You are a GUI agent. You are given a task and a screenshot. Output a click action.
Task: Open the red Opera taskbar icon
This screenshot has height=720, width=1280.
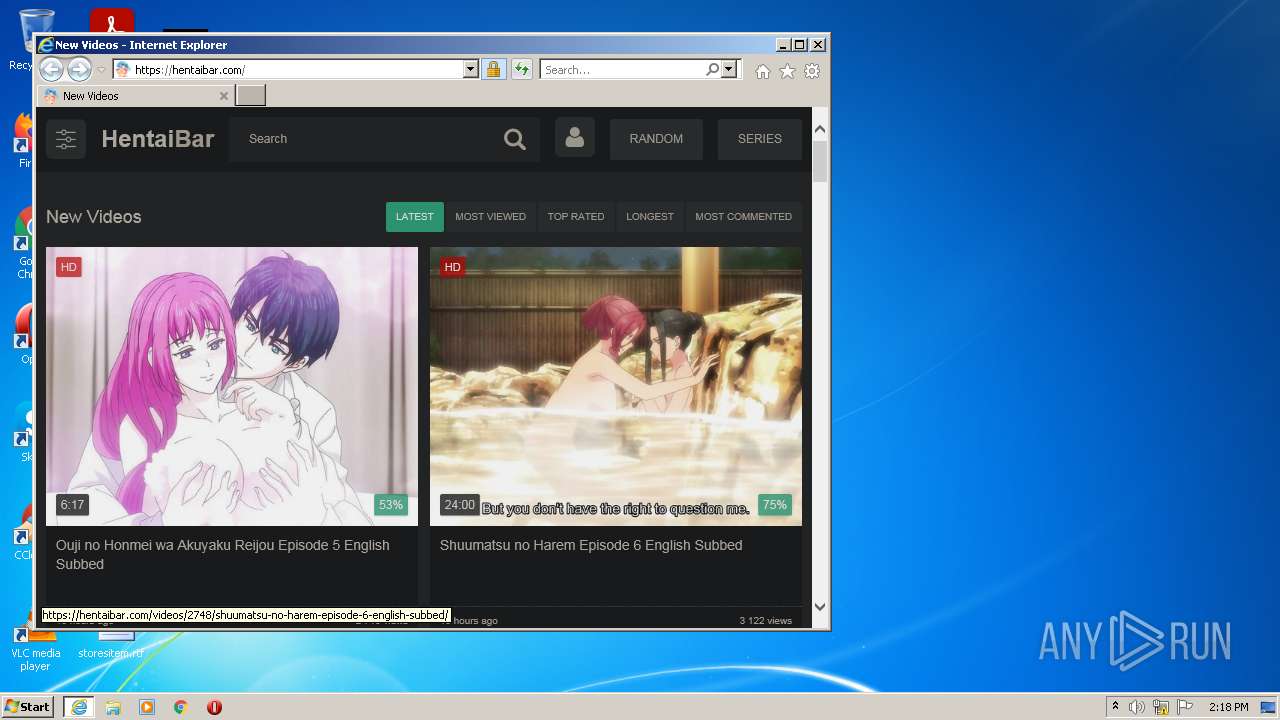(x=214, y=707)
